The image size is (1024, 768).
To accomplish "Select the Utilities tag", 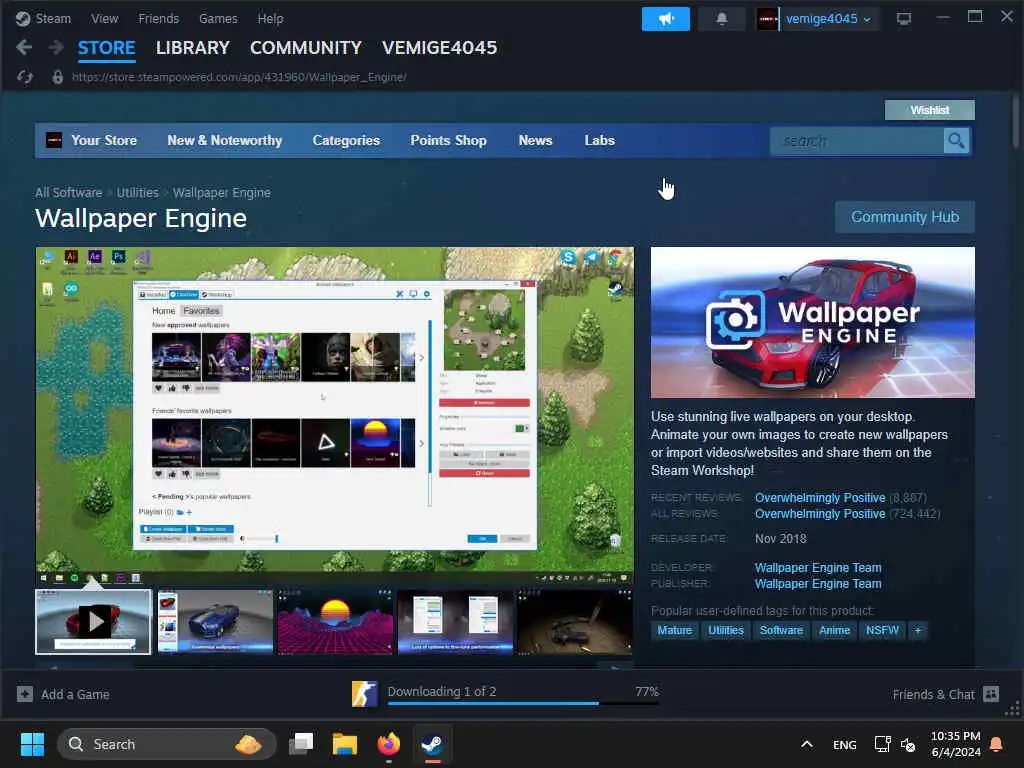I will [726, 630].
